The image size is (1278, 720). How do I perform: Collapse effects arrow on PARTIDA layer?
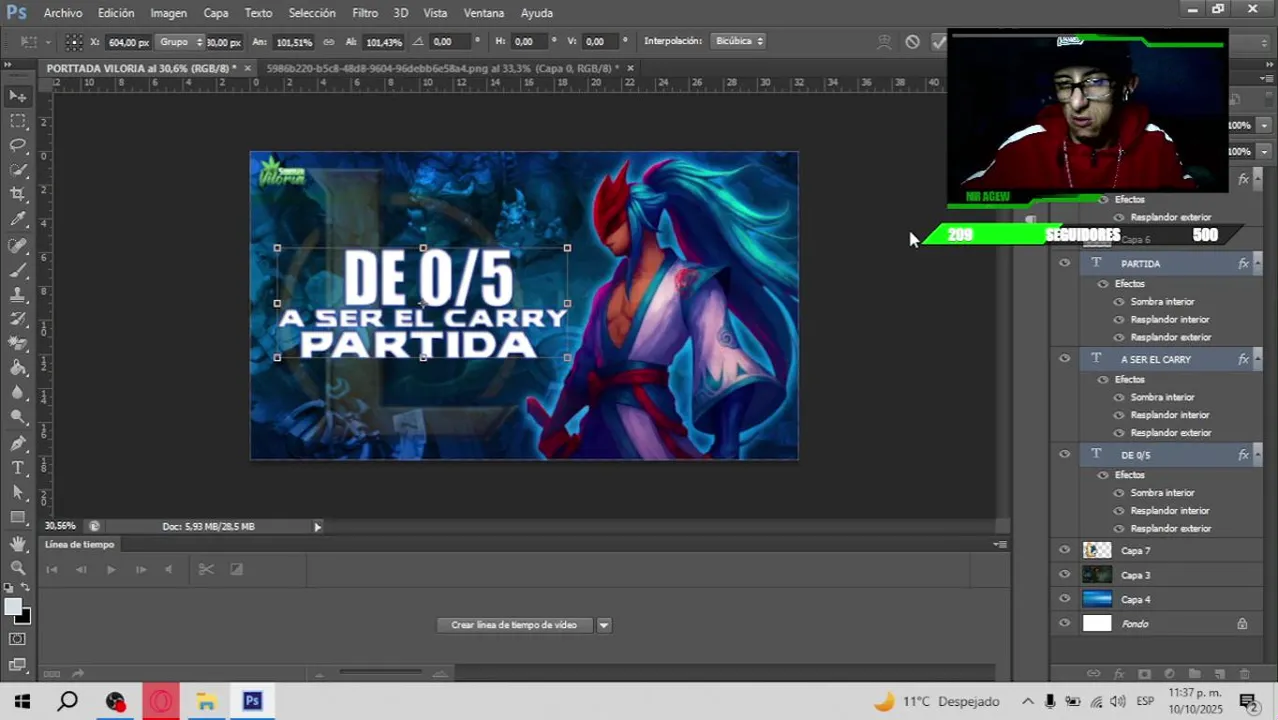click(1258, 263)
